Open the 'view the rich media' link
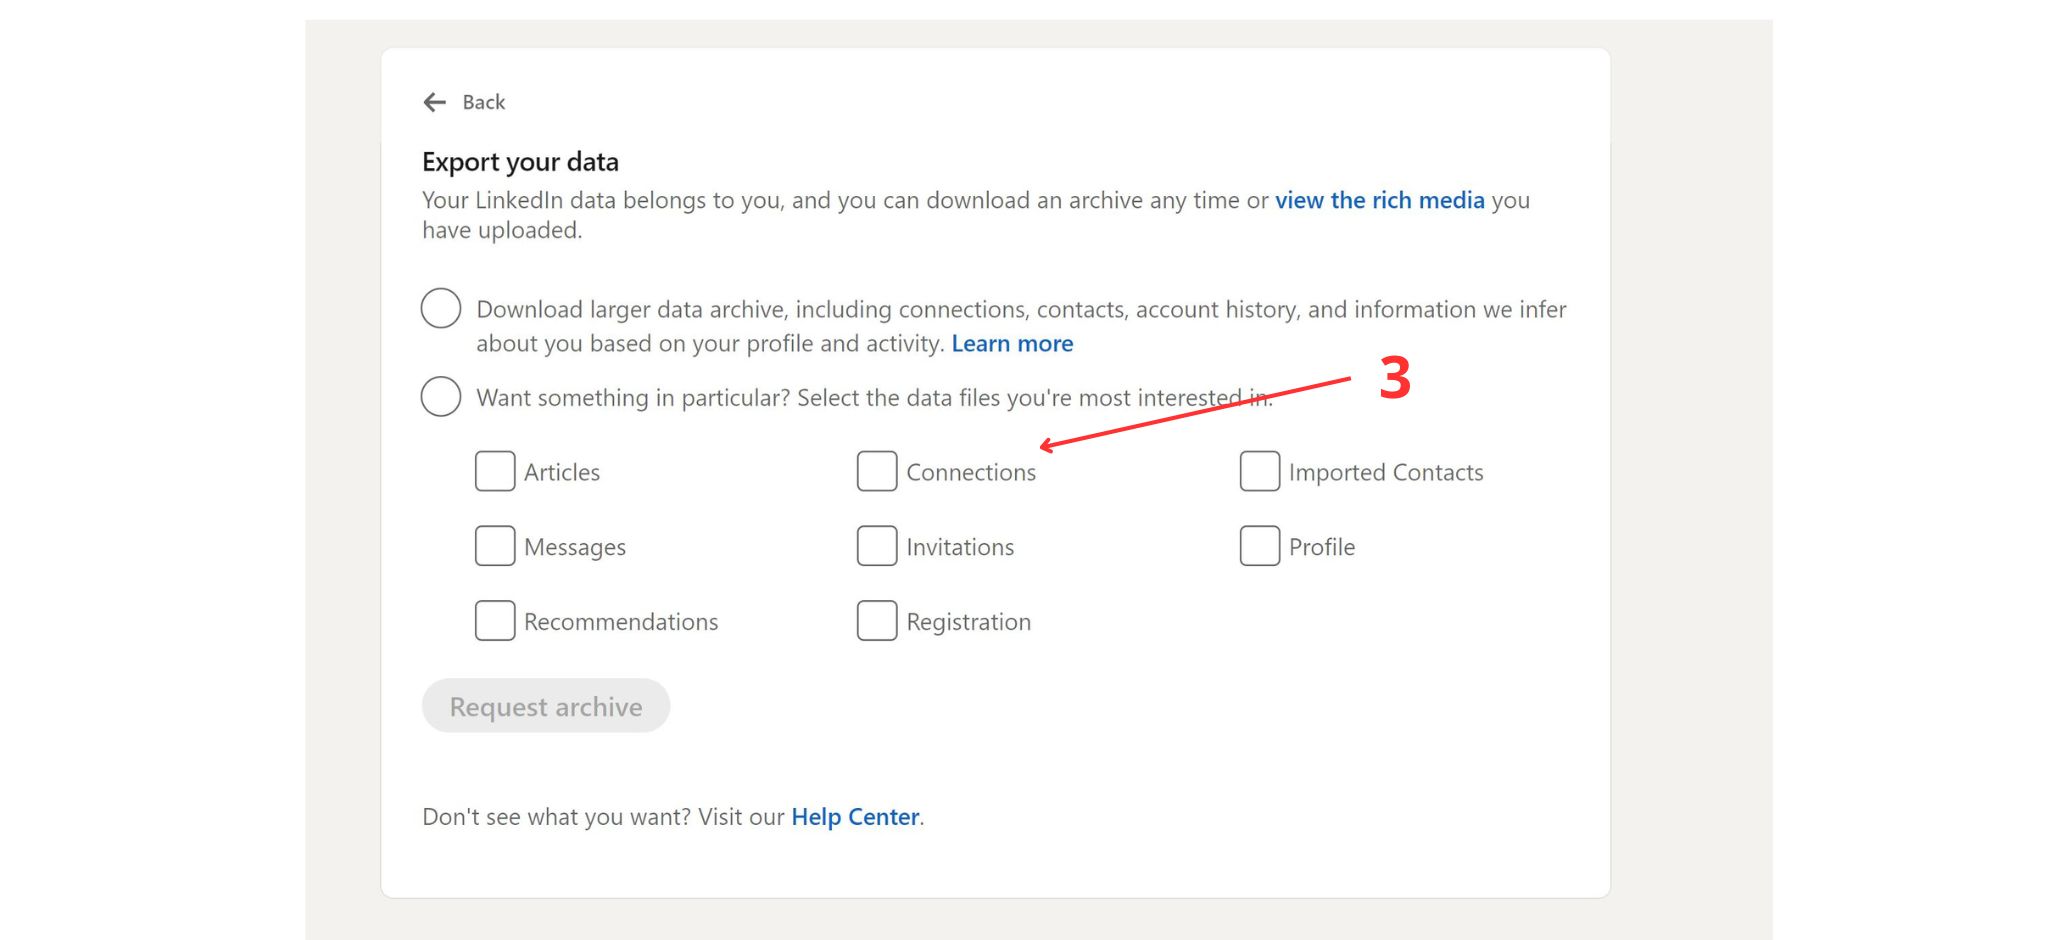Image resolution: width=2048 pixels, height=940 pixels. click(x=1379, y=200)
